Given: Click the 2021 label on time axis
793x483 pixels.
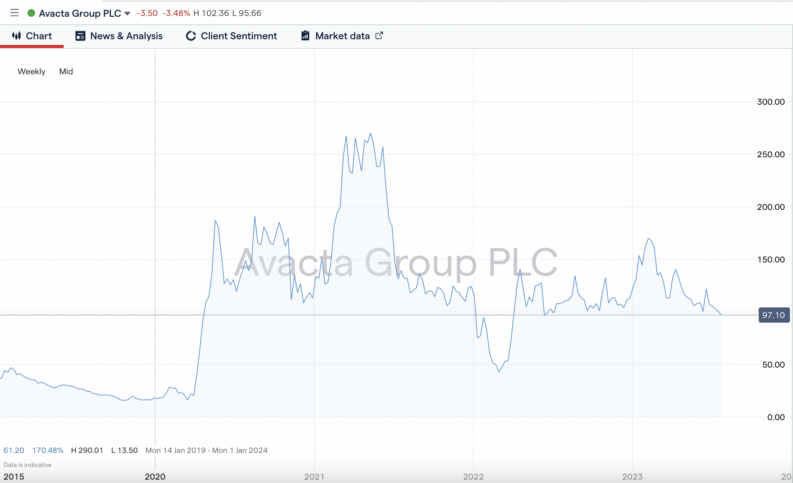Looking at the screenshot, I should pos(314,477).
